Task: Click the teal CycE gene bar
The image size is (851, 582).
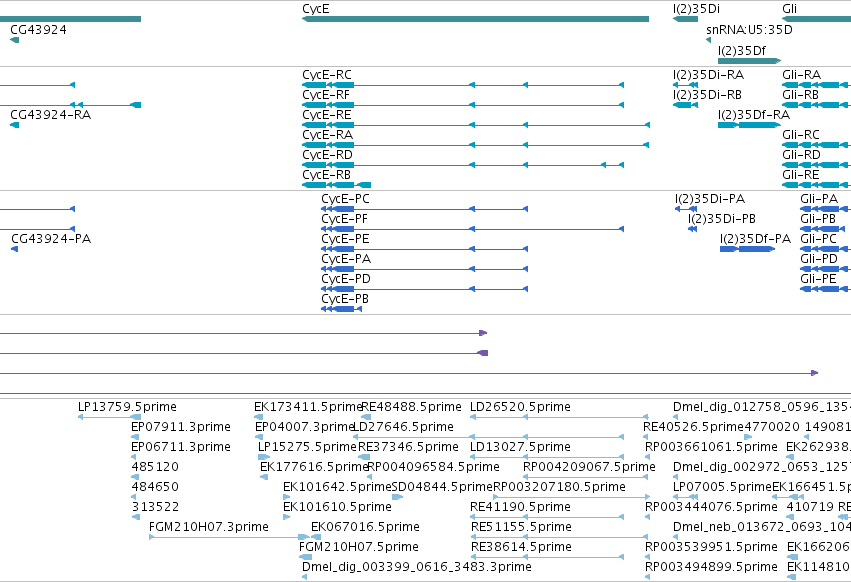Action: click(x=475, y=19)
